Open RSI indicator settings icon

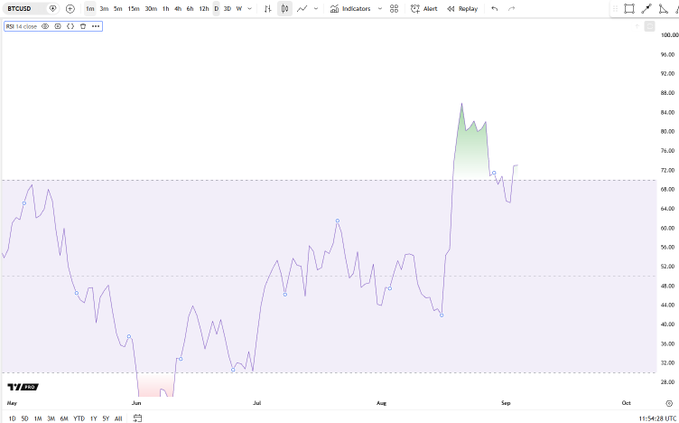pos(58,26)
